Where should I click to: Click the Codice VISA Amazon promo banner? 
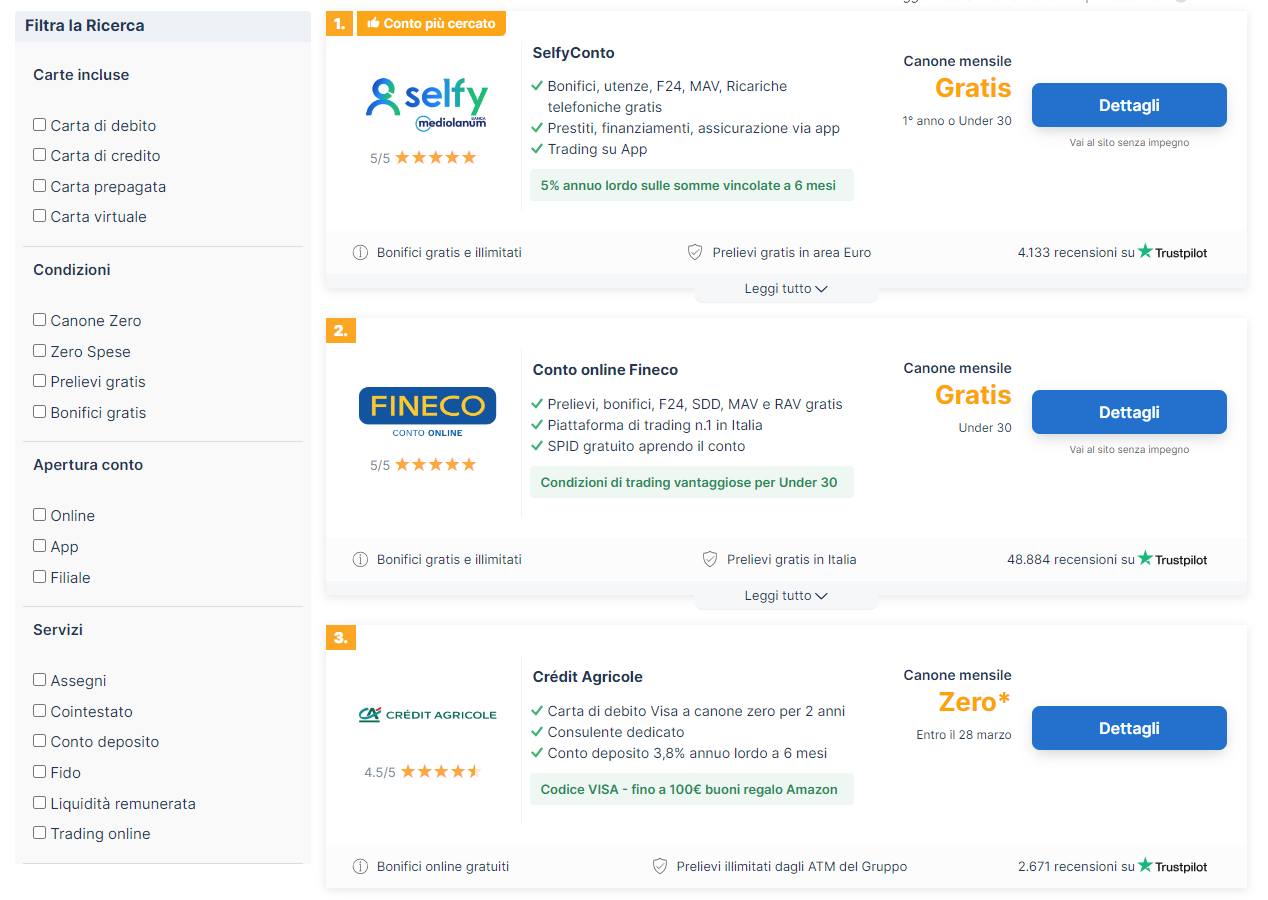(692, 789)
